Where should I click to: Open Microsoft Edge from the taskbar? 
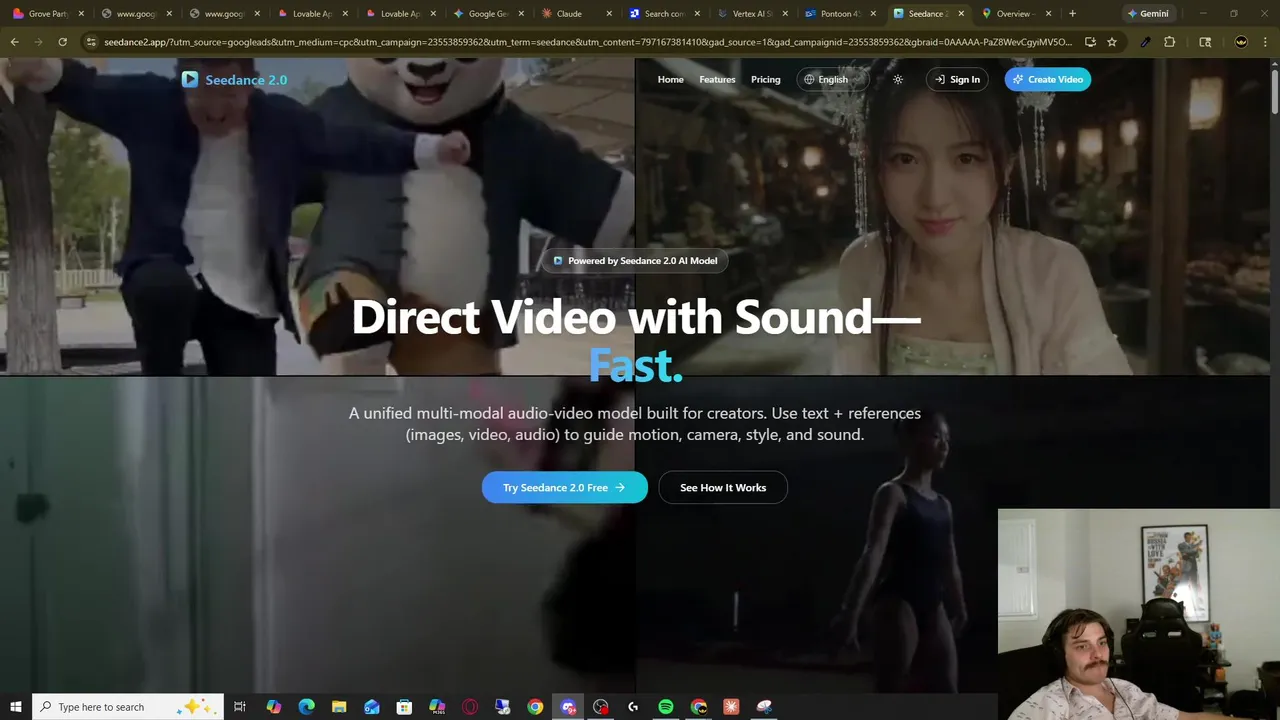pyautogui.click(x=306, y=707)
